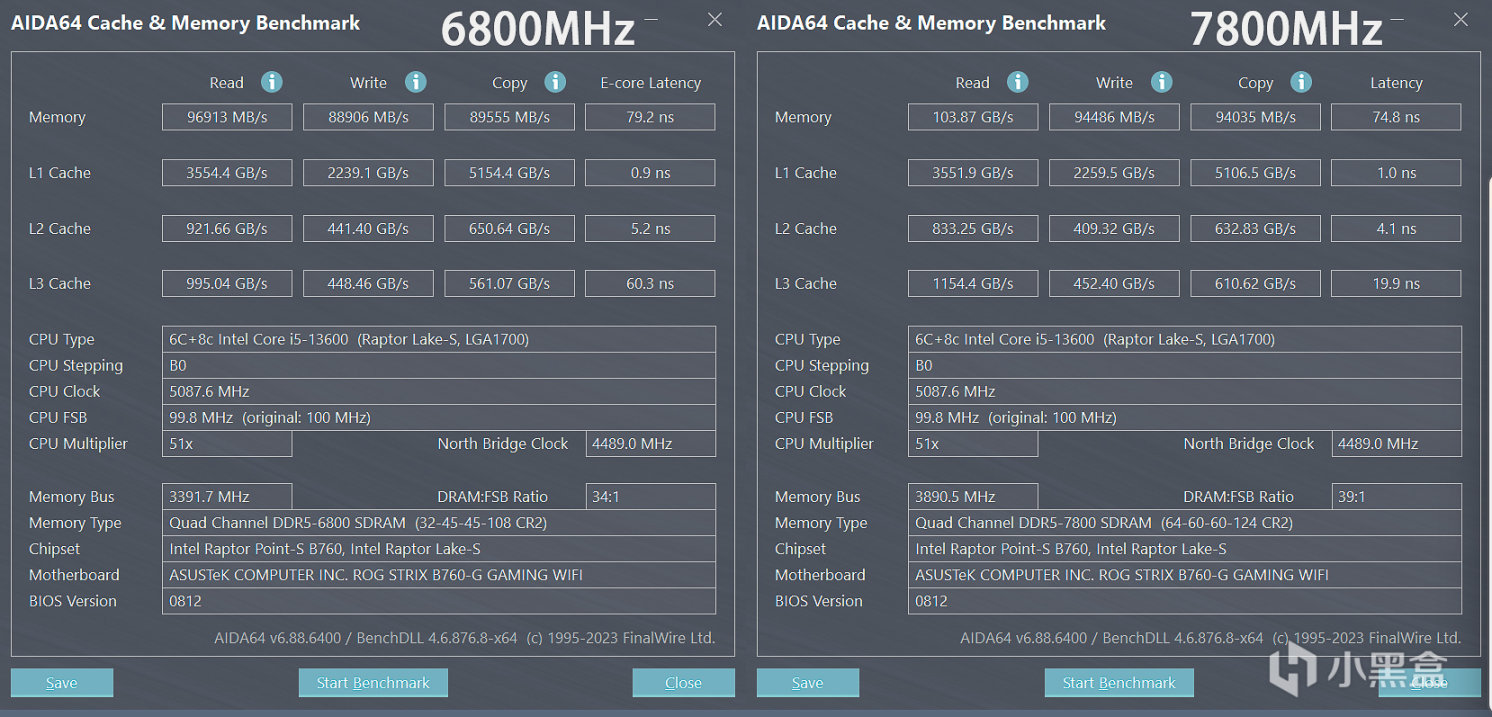Click the right Memory Read 103.87 GB/s field
This screenshot has width=1492, height=717.
(x=973, y=117)
